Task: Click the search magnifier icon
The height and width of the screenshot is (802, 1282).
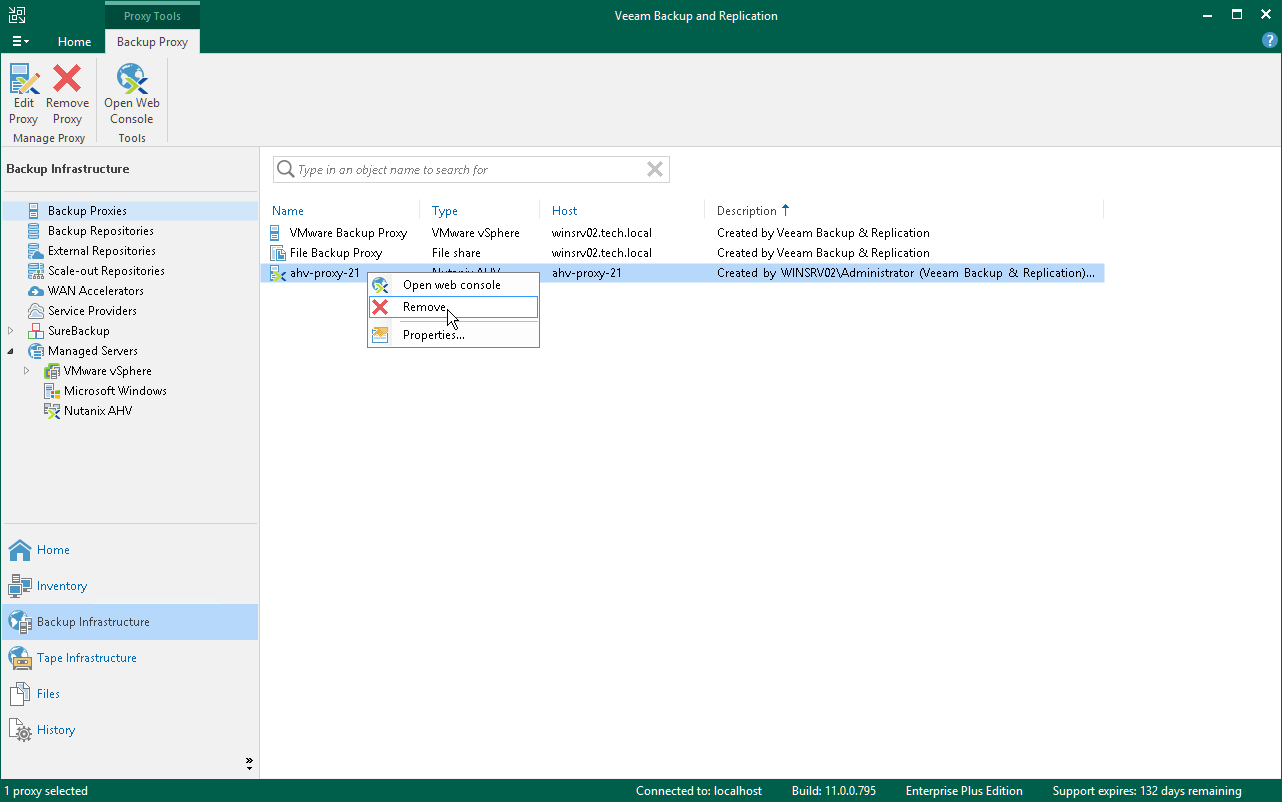Action: coord(285,170)
